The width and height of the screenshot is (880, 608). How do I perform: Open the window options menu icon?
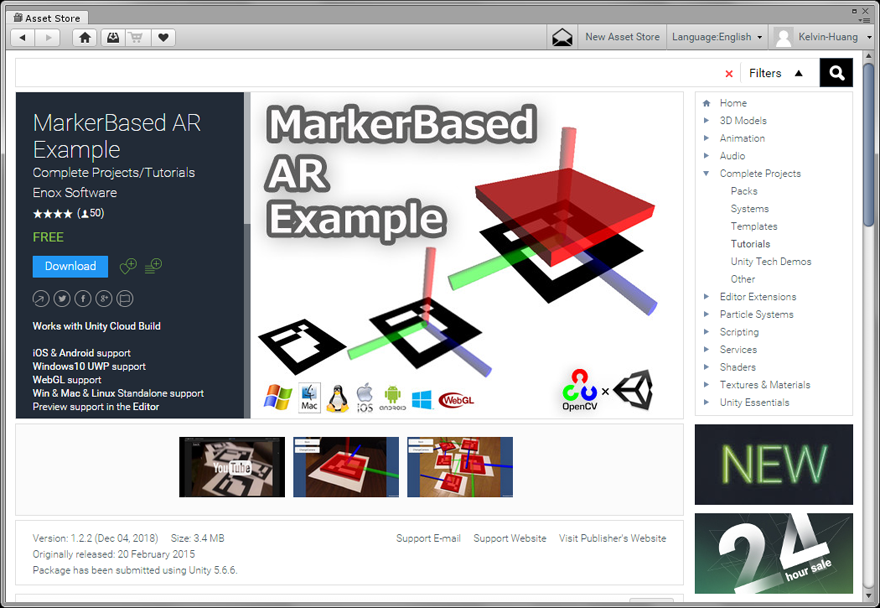coord(865,20)
